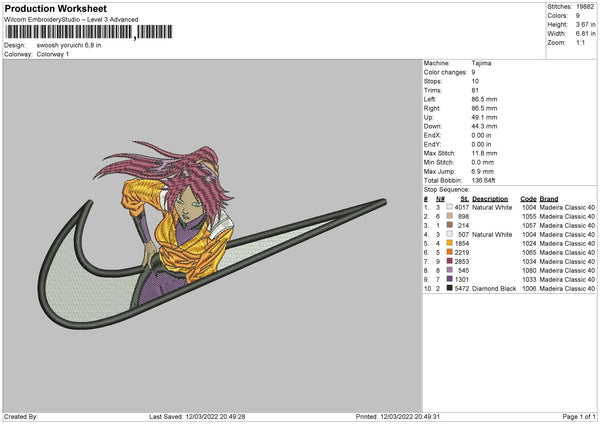Select the orange swatch beside 2219
The image size is (600, 424).
point(449,252)
